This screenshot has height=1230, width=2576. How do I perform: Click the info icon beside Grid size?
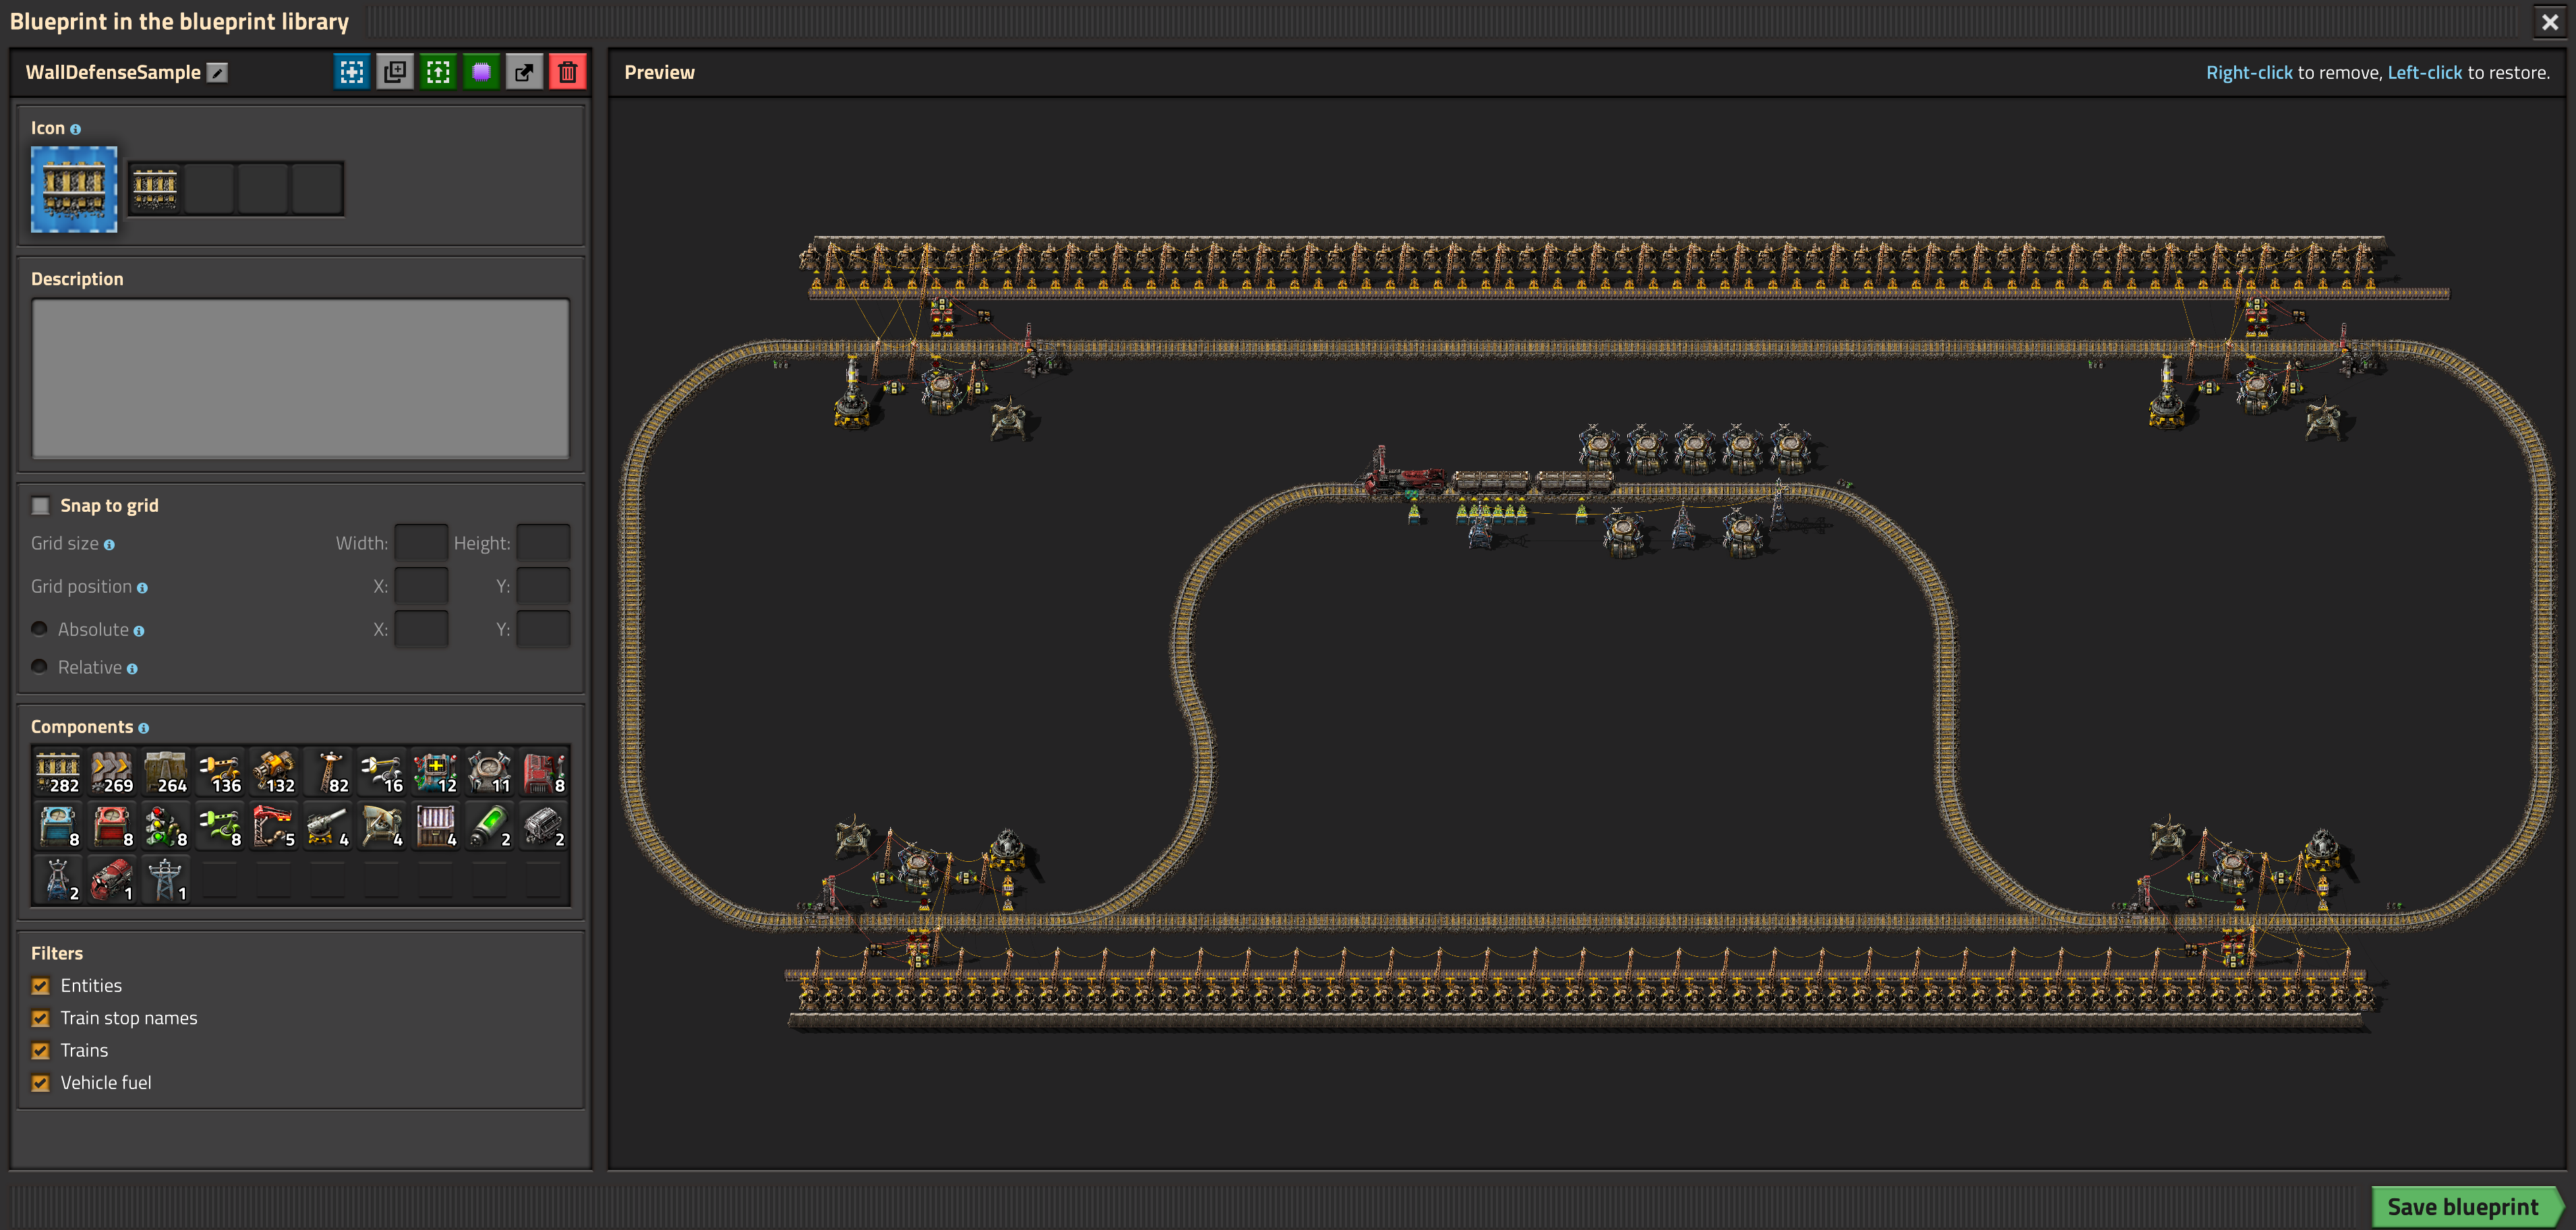(109, 545)
